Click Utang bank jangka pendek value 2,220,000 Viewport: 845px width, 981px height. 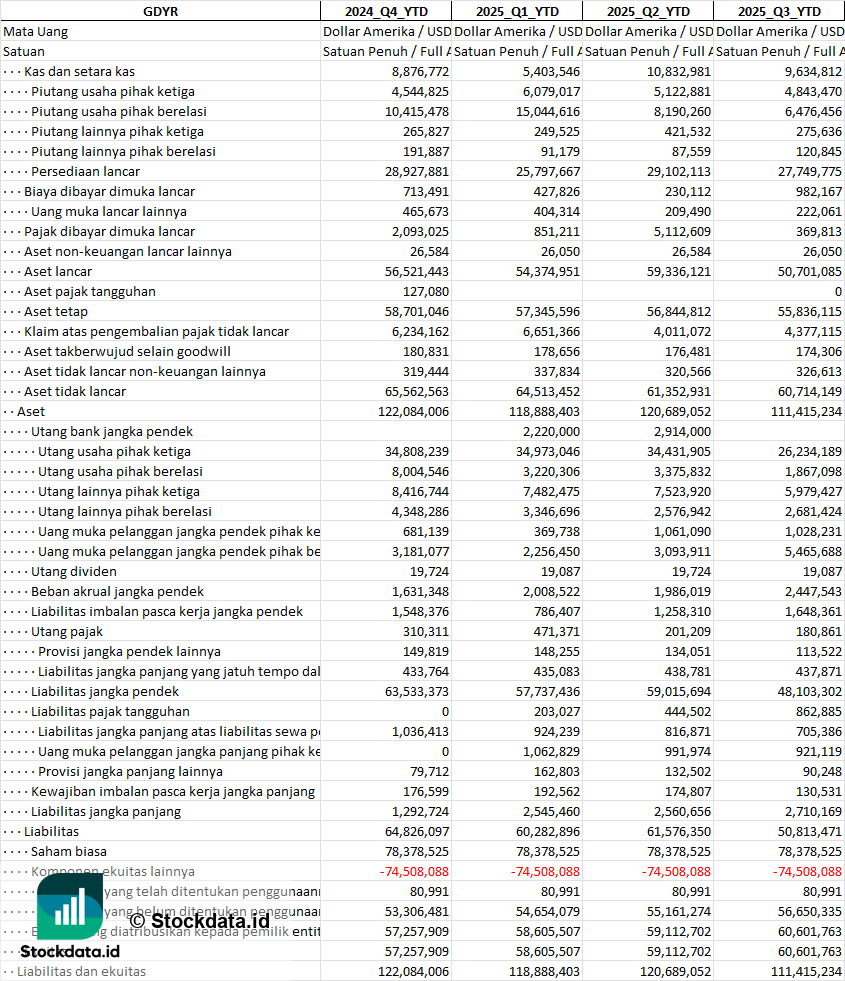(552, 432)
